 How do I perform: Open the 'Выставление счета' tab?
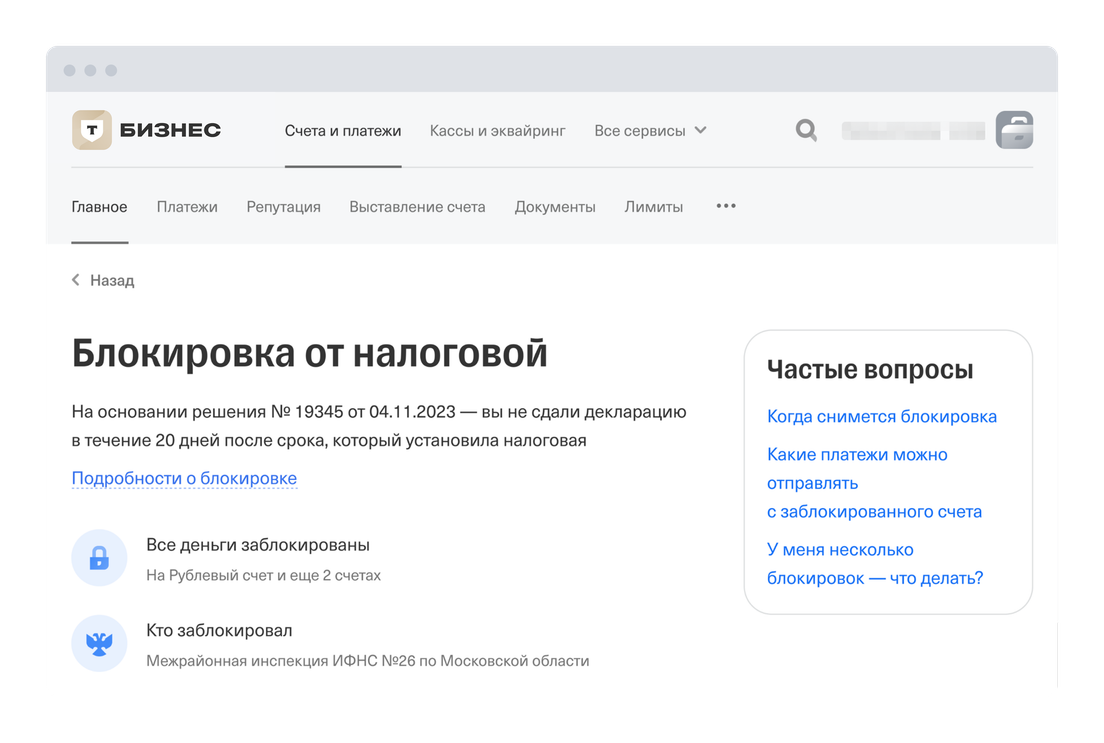pos(417,207)
